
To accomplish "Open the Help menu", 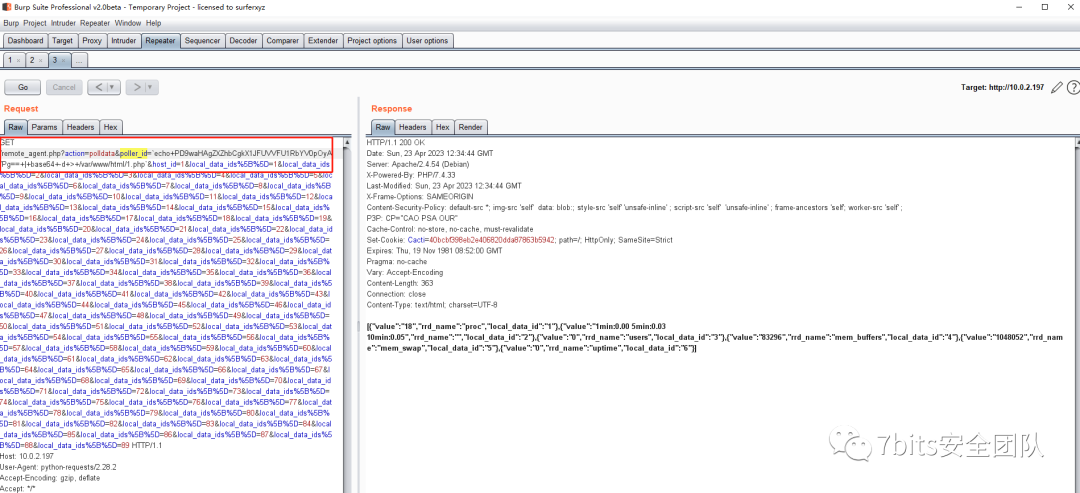I will [154, 23].
